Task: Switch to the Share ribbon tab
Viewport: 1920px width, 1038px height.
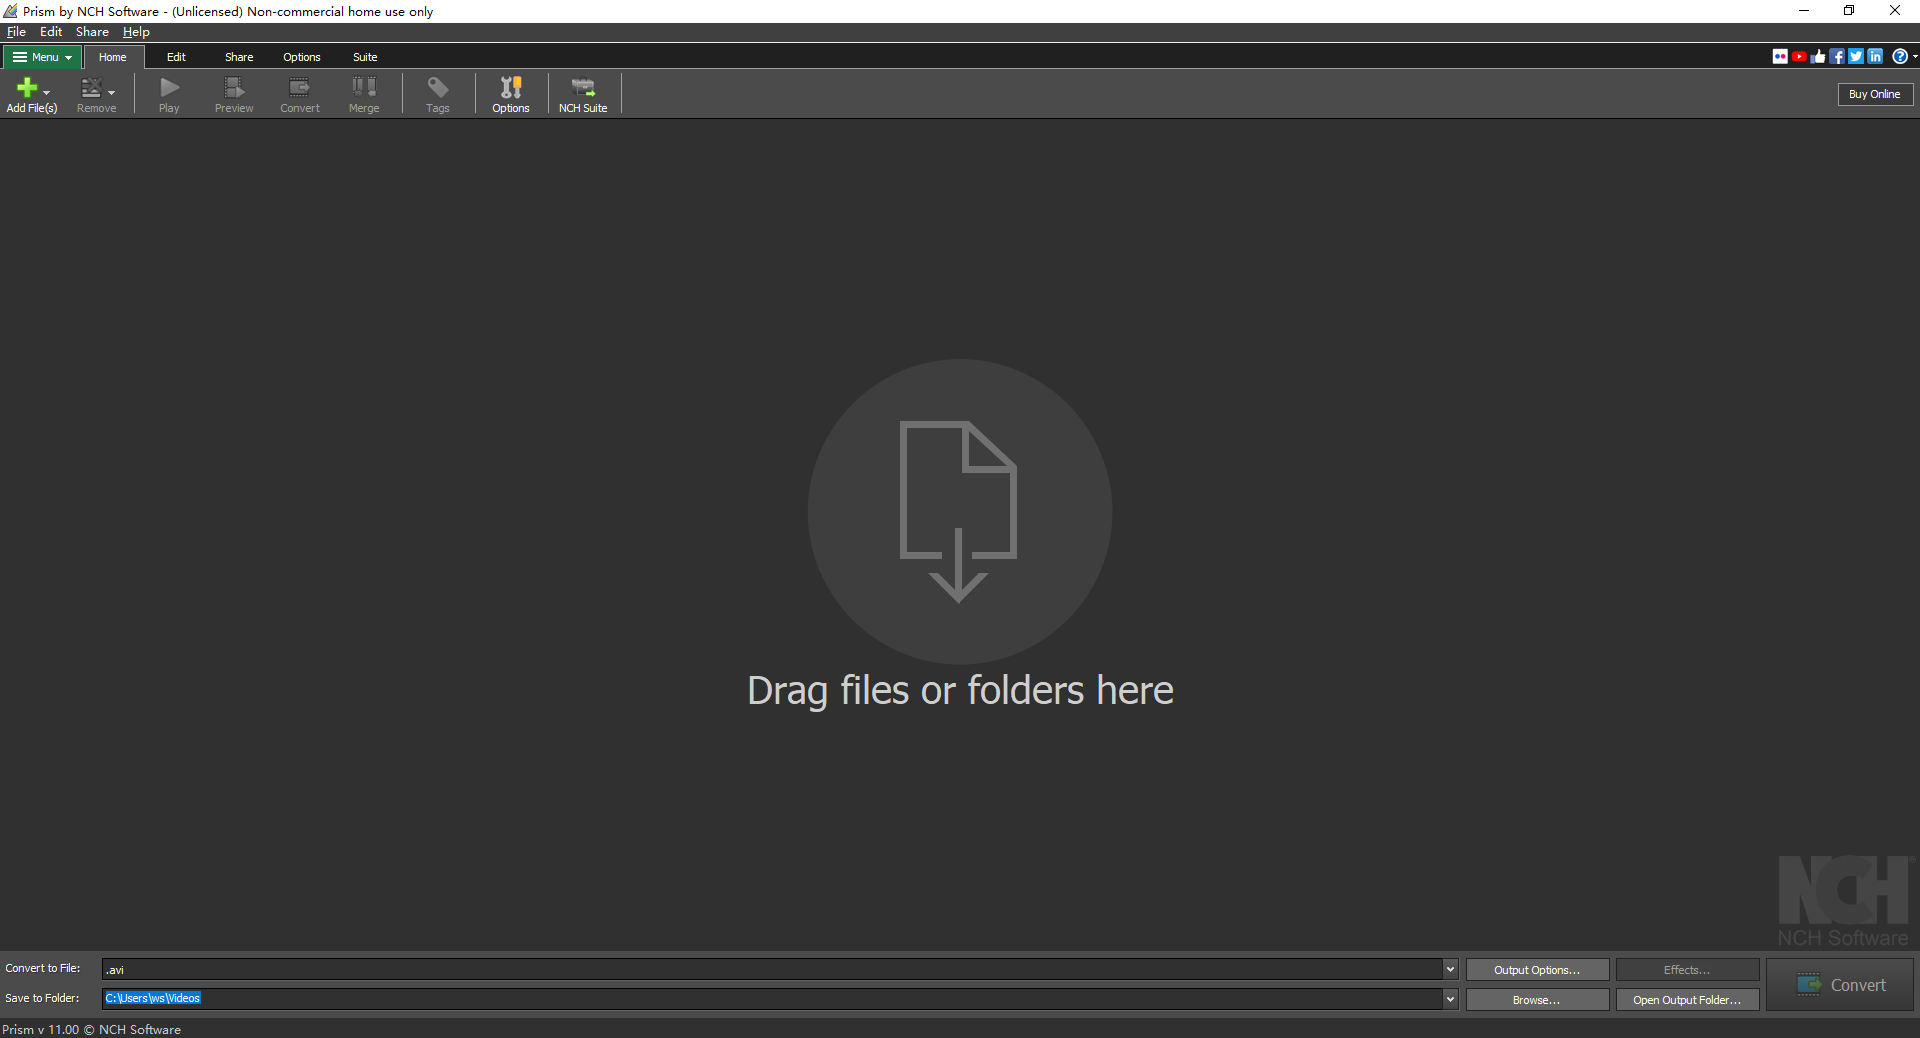Action: (239, 57)
